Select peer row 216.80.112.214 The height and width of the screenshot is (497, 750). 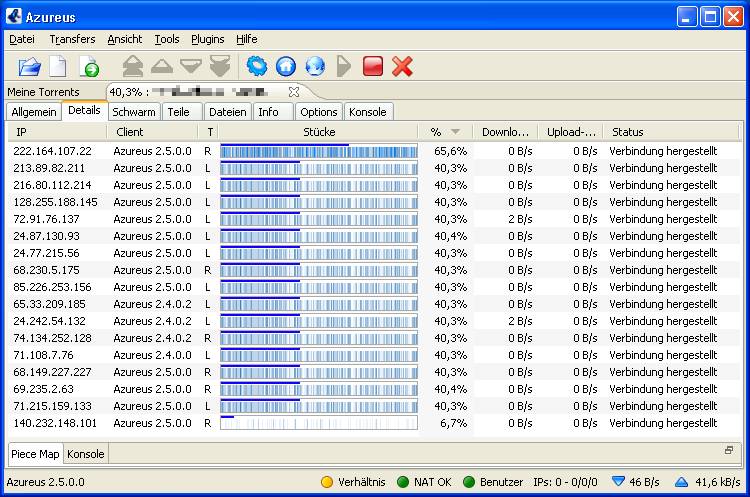click(x=375, y=185)
